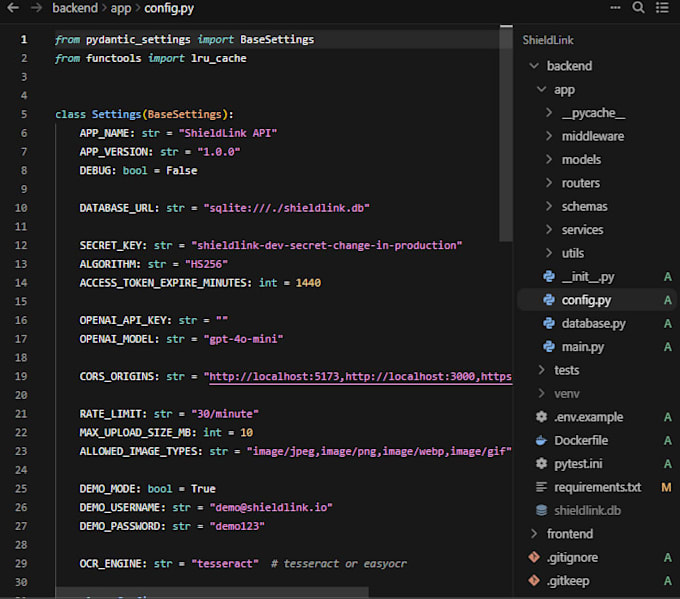Screen dimensions: 680x599
Task: Click the DATABASE_URL sqlite string
Action: [287, 208]
